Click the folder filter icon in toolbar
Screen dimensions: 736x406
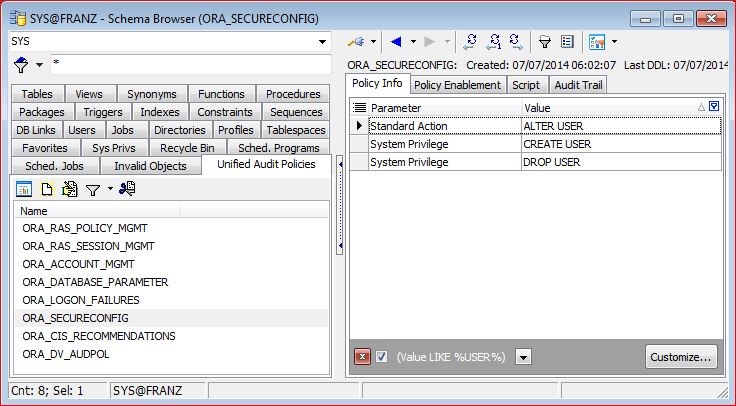[x=544, y=42]
